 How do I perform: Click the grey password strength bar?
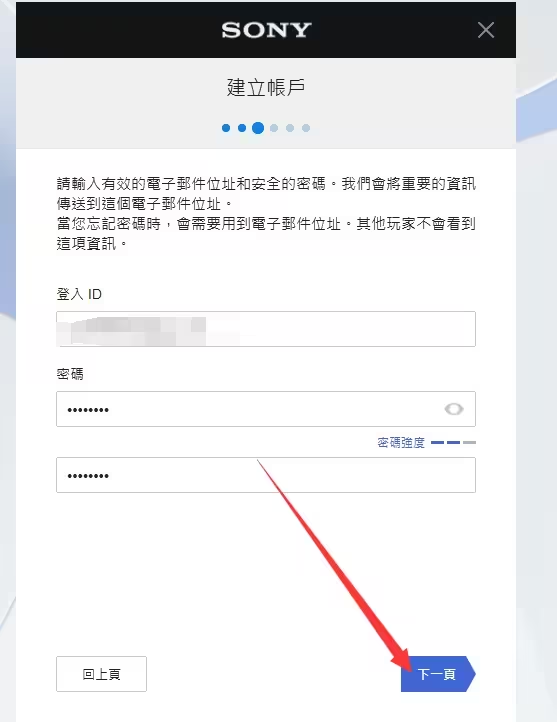pyautogui.click(x=470, y=443)
